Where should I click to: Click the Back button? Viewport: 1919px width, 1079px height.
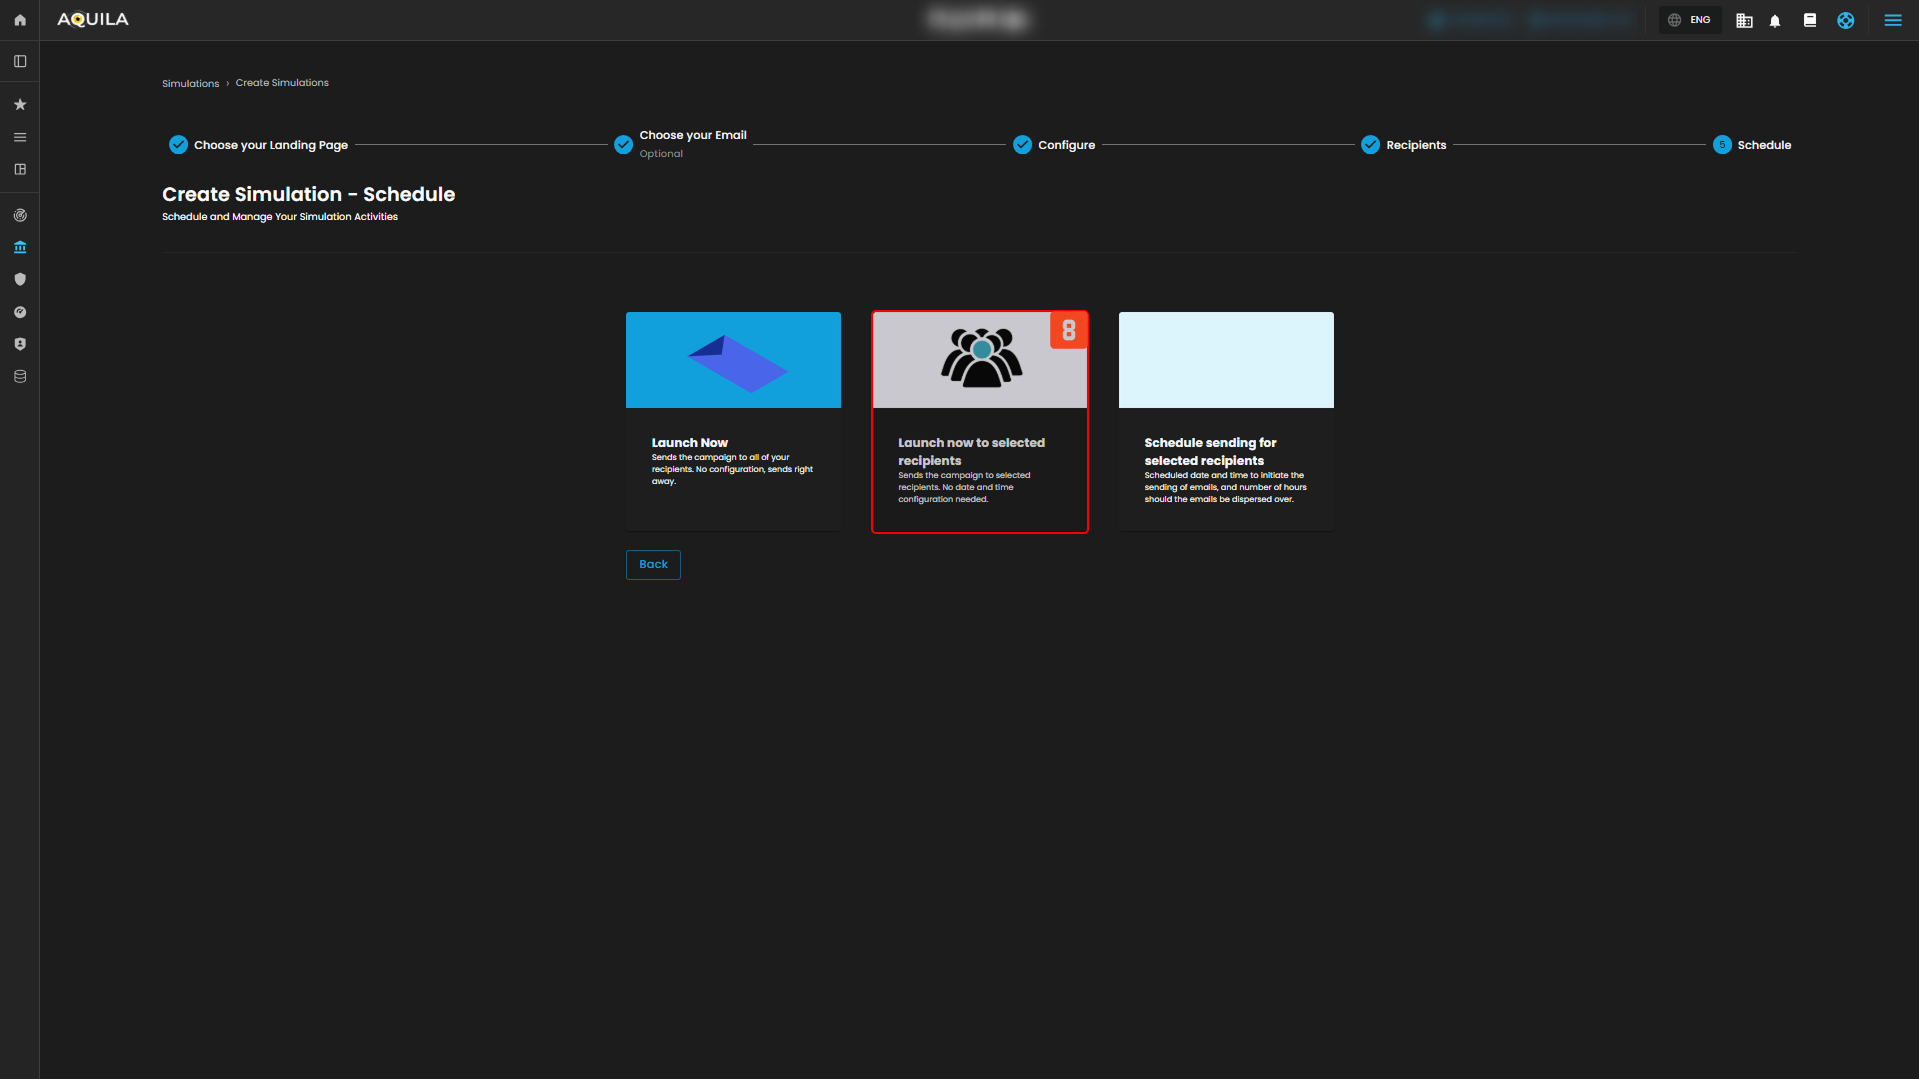pos(653,565)
